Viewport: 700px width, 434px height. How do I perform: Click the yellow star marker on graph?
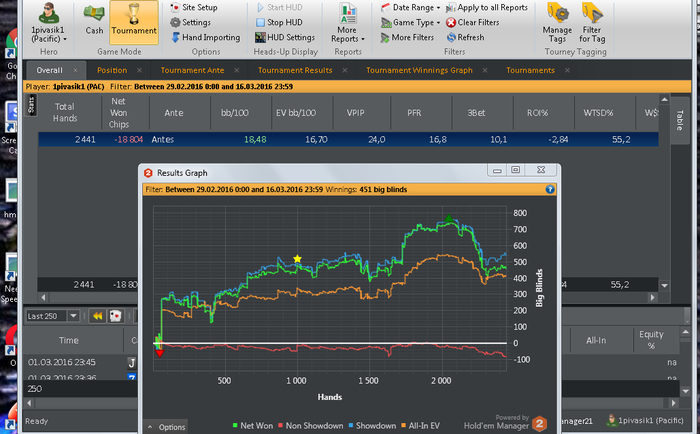[297, 259]
